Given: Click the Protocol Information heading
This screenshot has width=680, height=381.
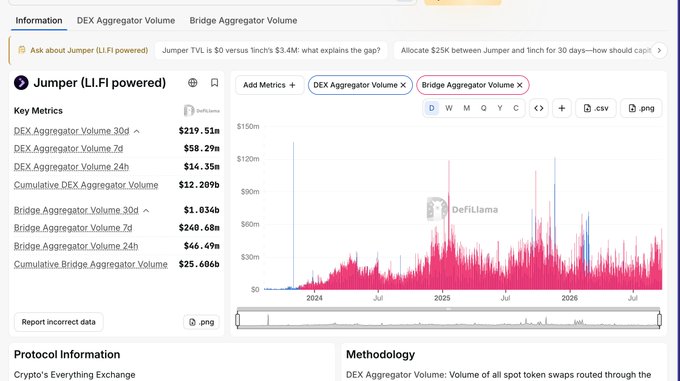Looking at the screenshot, I should click(67, 355).
